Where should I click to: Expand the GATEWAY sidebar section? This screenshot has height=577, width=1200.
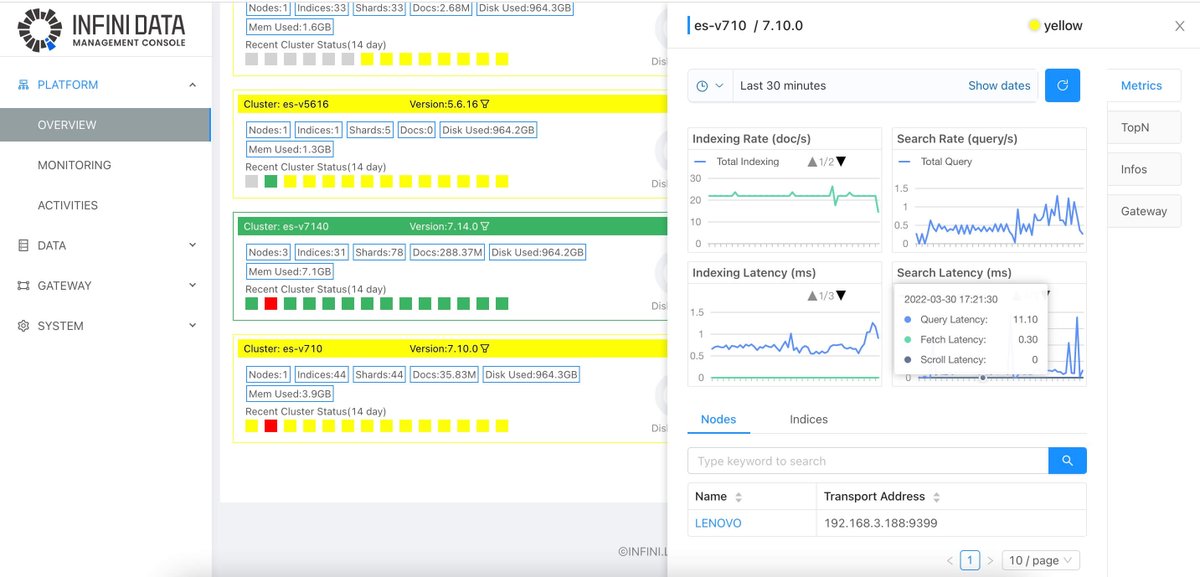pyautogui.click(x=193, y=286)
